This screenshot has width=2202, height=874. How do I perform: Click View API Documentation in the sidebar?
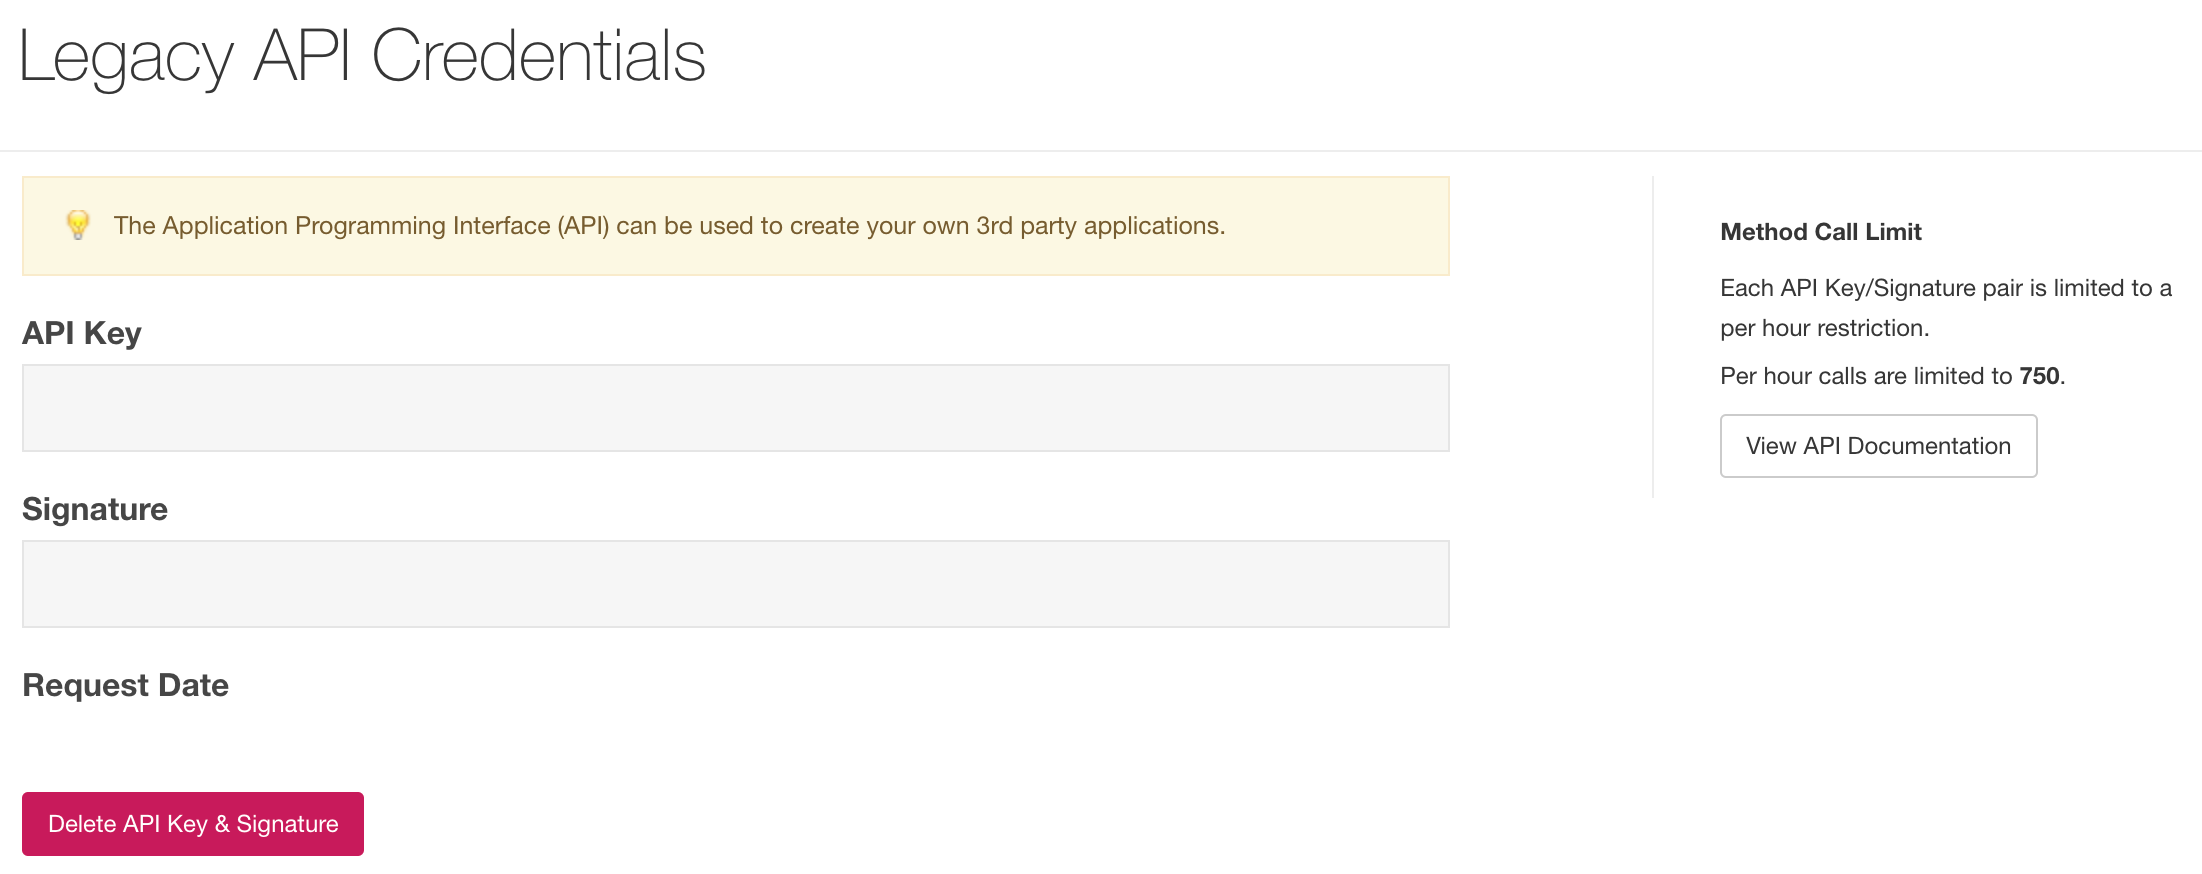click(x=1877, y=445)
